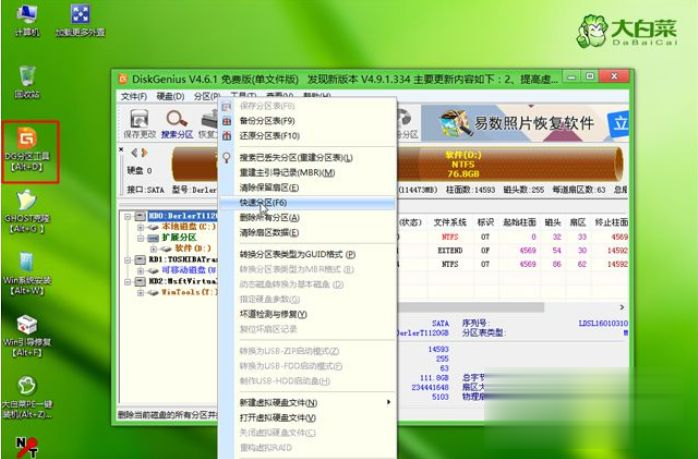
Task: Expand the 软件(D:) tree node
Action: [154, 248]
